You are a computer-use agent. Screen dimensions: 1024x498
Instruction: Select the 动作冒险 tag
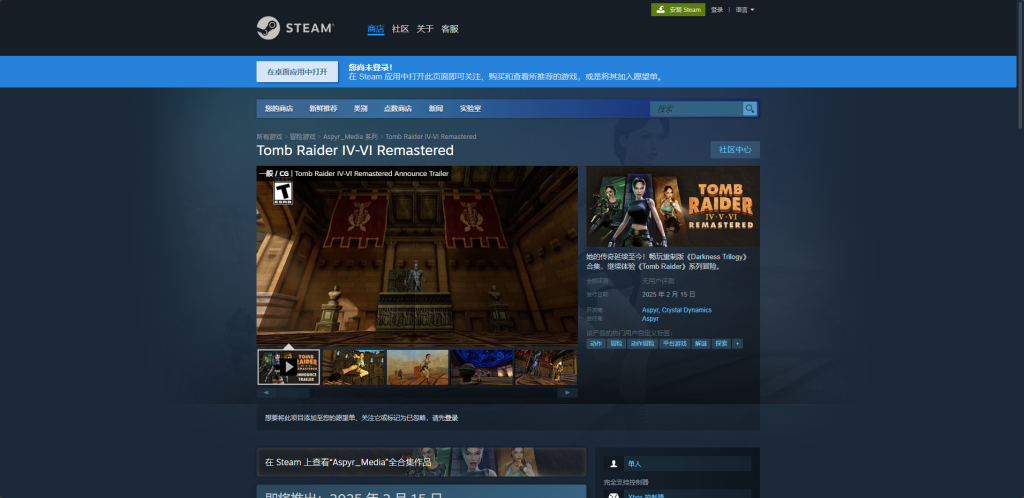click(x=642, y=344)
